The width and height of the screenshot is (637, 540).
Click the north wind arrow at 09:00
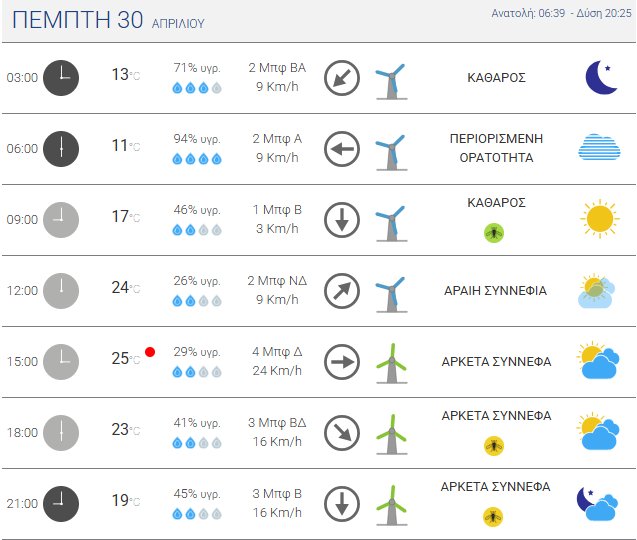[342, 220]
